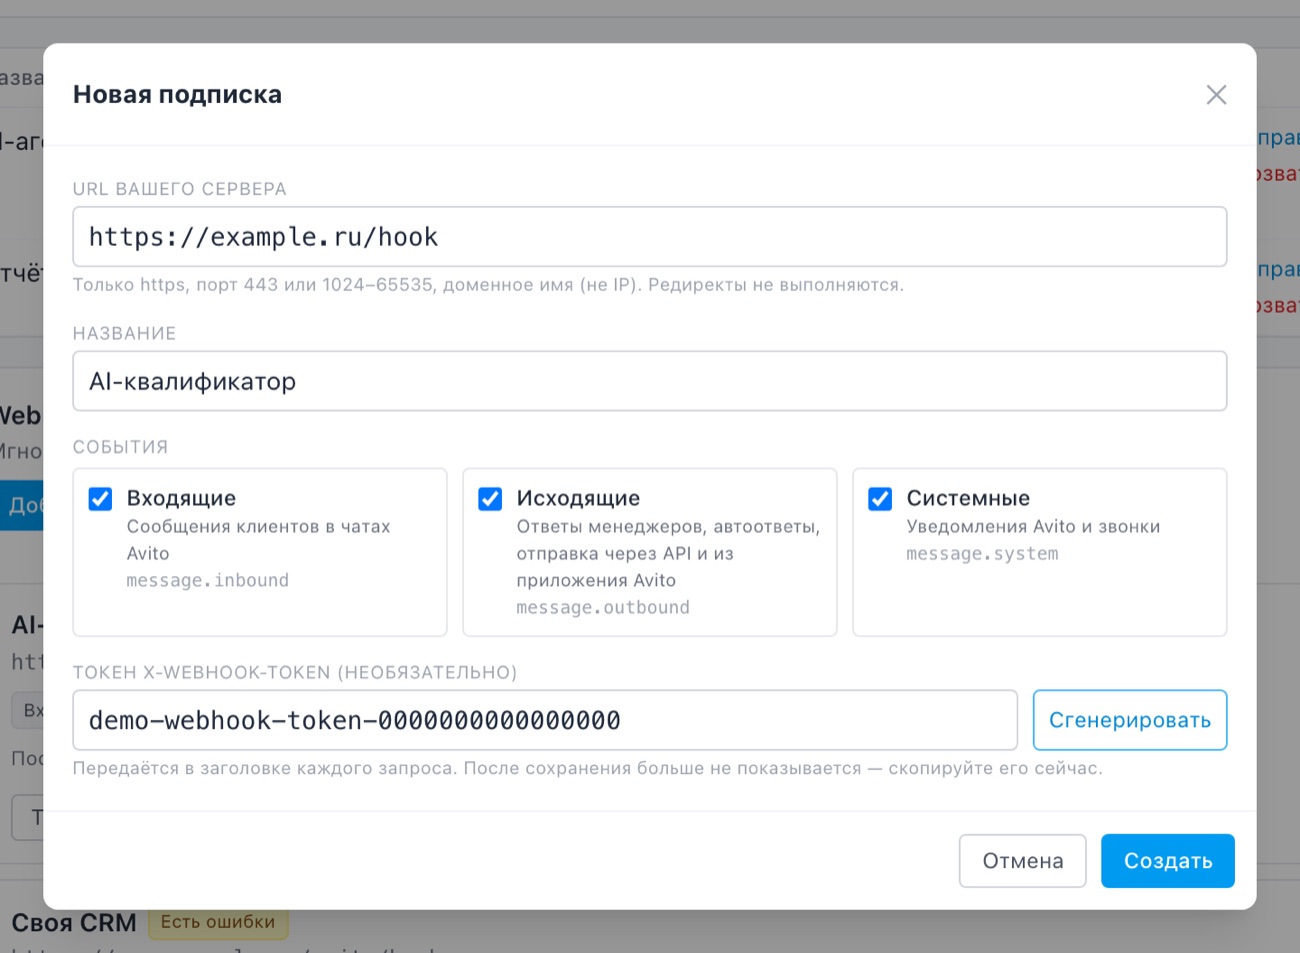Click the Отмена button
The width and height of the screenshot is (1300, 953).
(1023, 861)
